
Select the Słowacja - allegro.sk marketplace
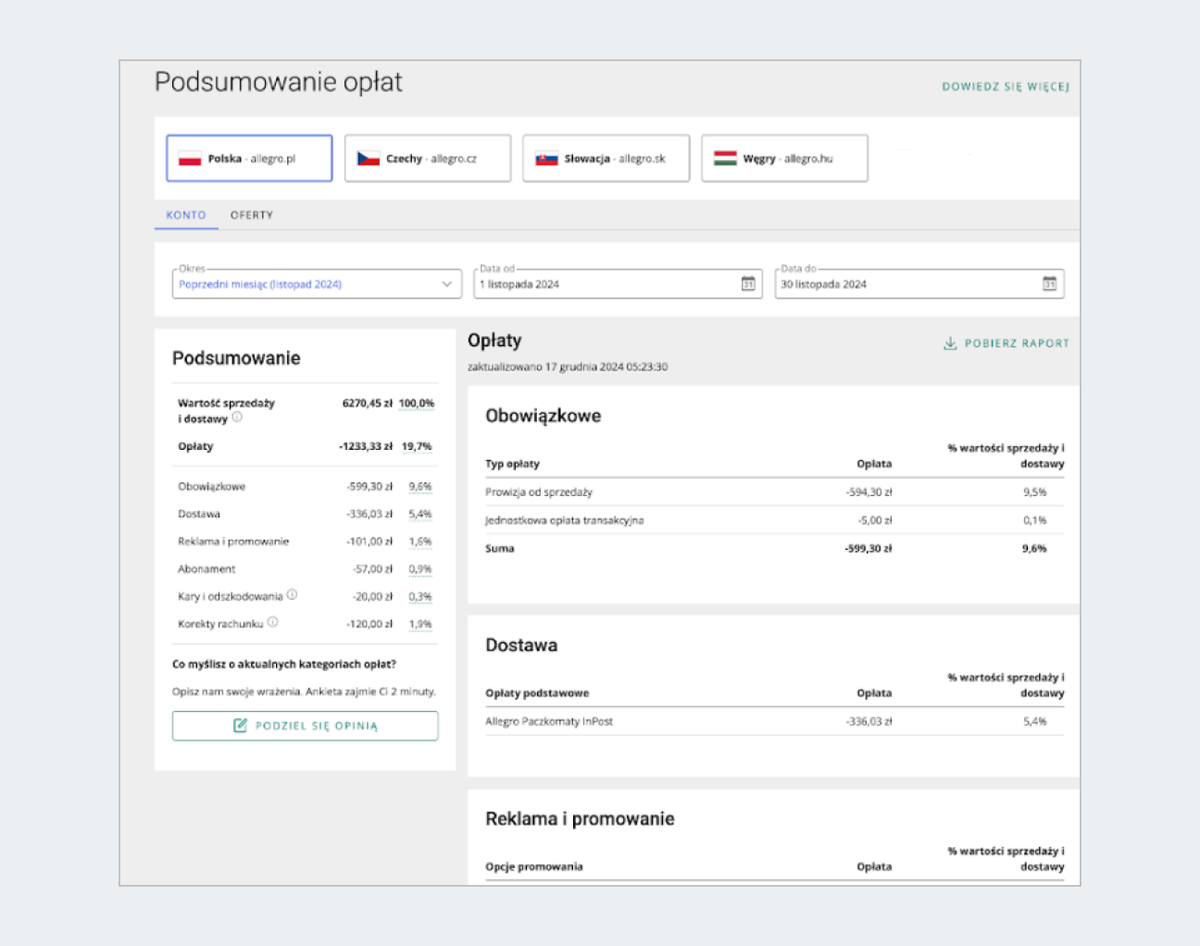(606, 159)
